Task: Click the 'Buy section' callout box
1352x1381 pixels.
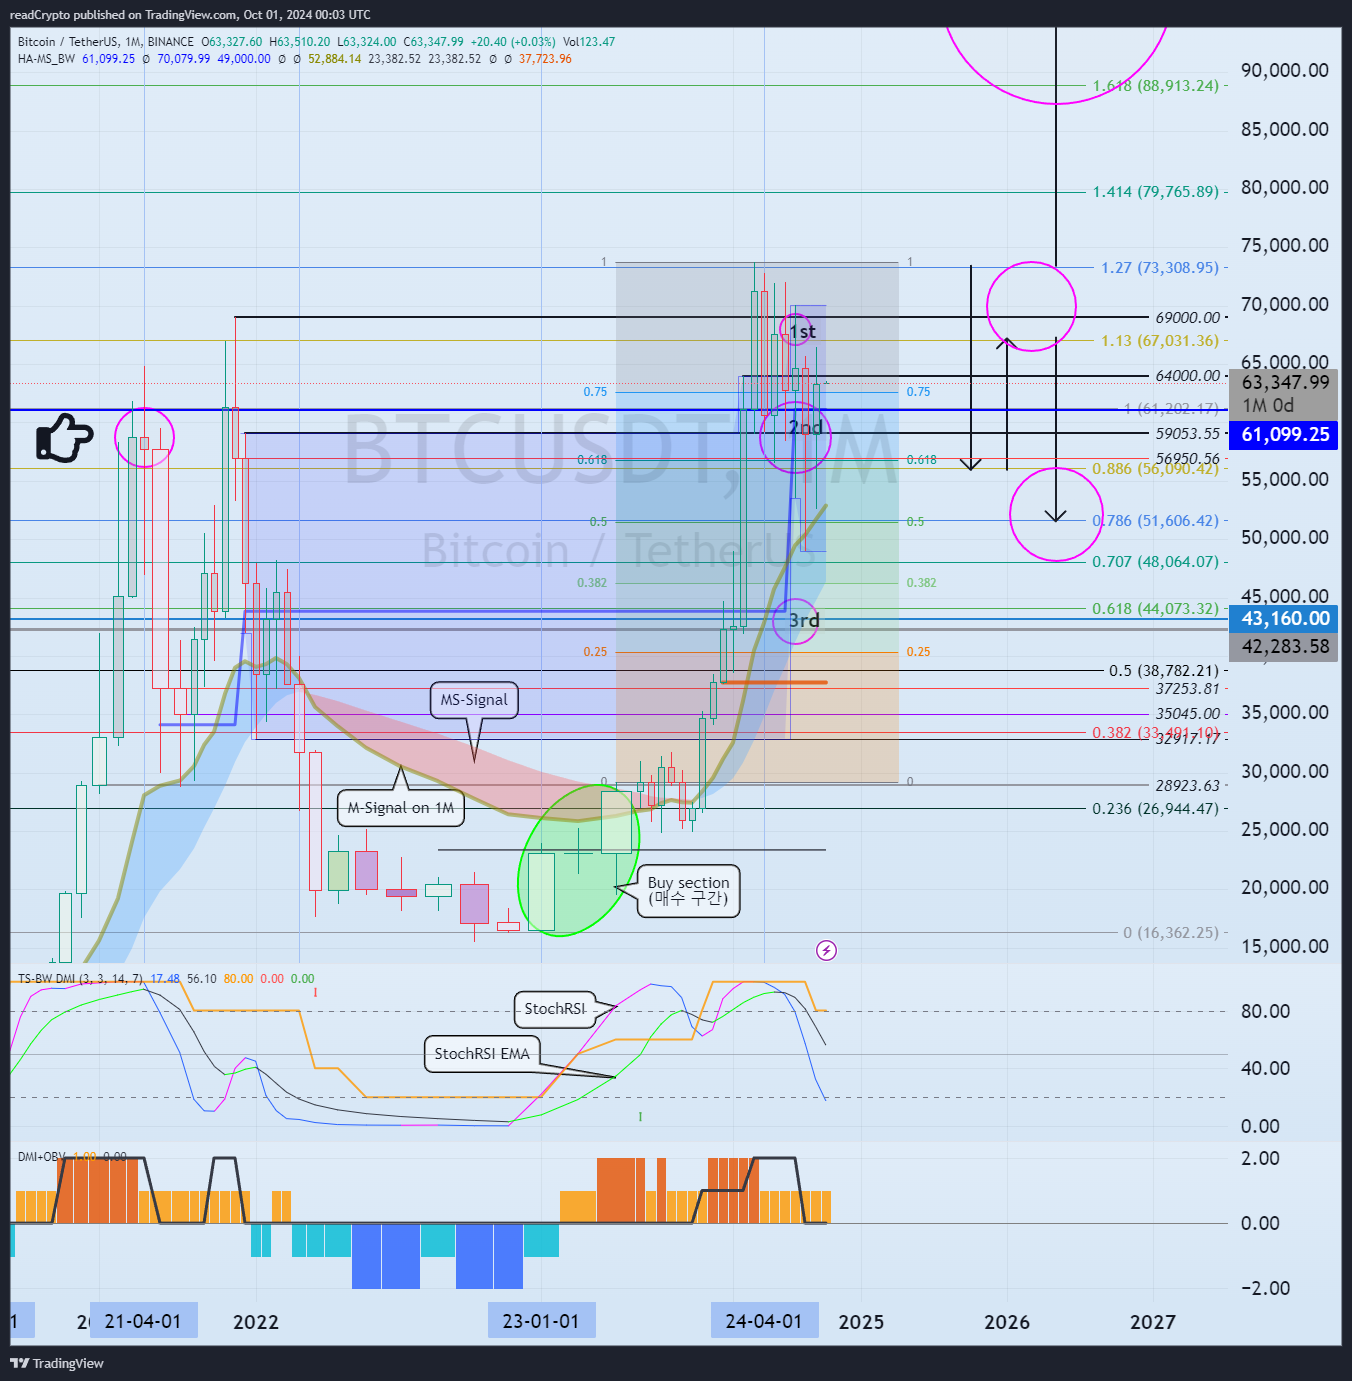Action: (x=688, y=890)
